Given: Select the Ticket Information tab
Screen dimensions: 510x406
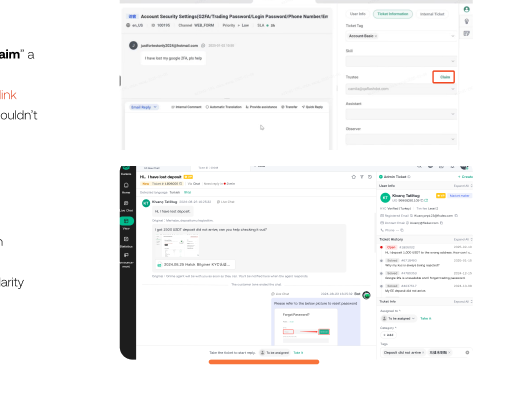Looking at the screenshot, I should [393, 14].
